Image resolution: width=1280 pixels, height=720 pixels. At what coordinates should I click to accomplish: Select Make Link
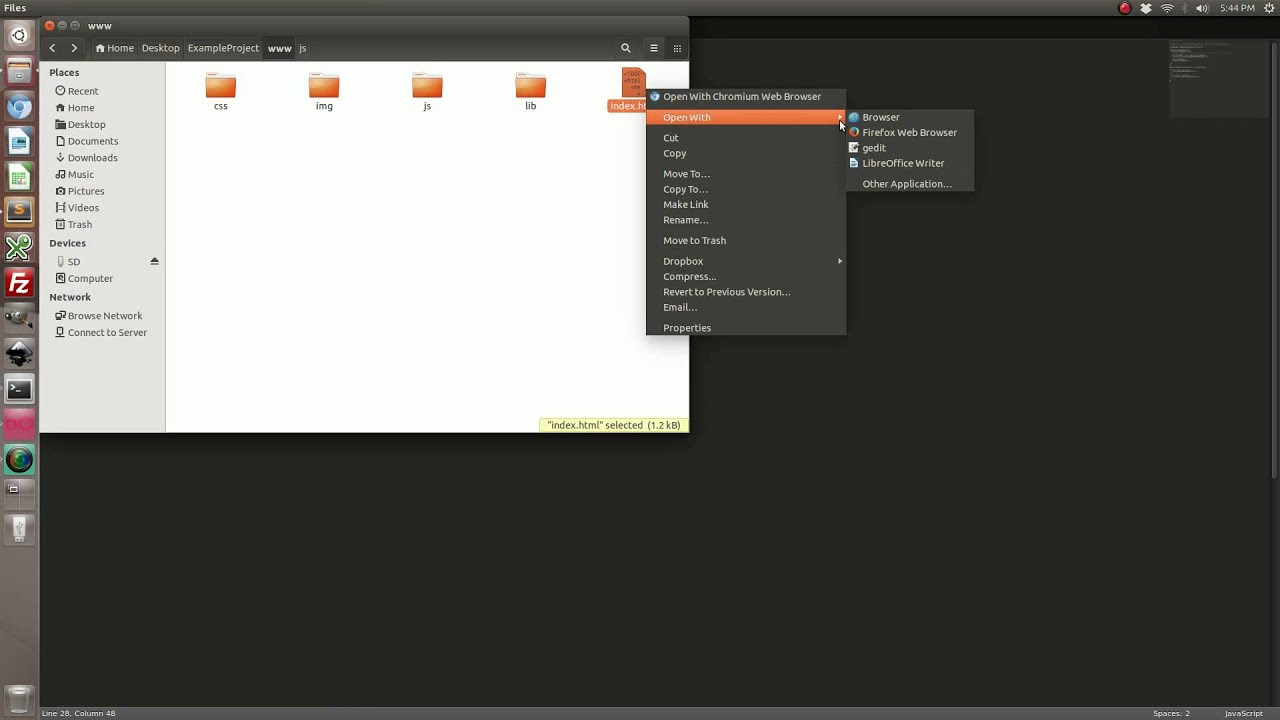point(746,204)
